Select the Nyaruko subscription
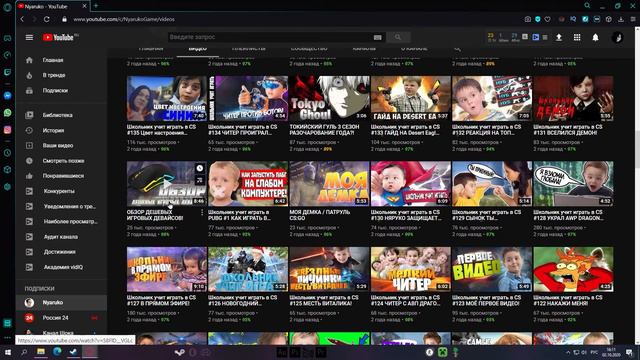 coord(61,302)
